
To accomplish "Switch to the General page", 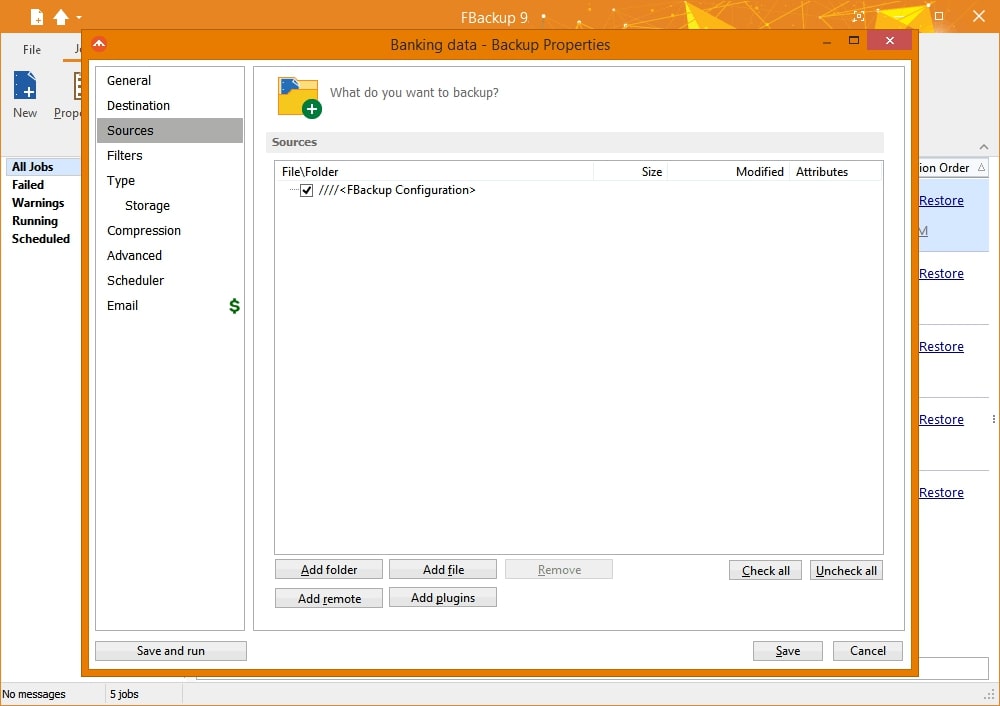I will tap(170, 80).
